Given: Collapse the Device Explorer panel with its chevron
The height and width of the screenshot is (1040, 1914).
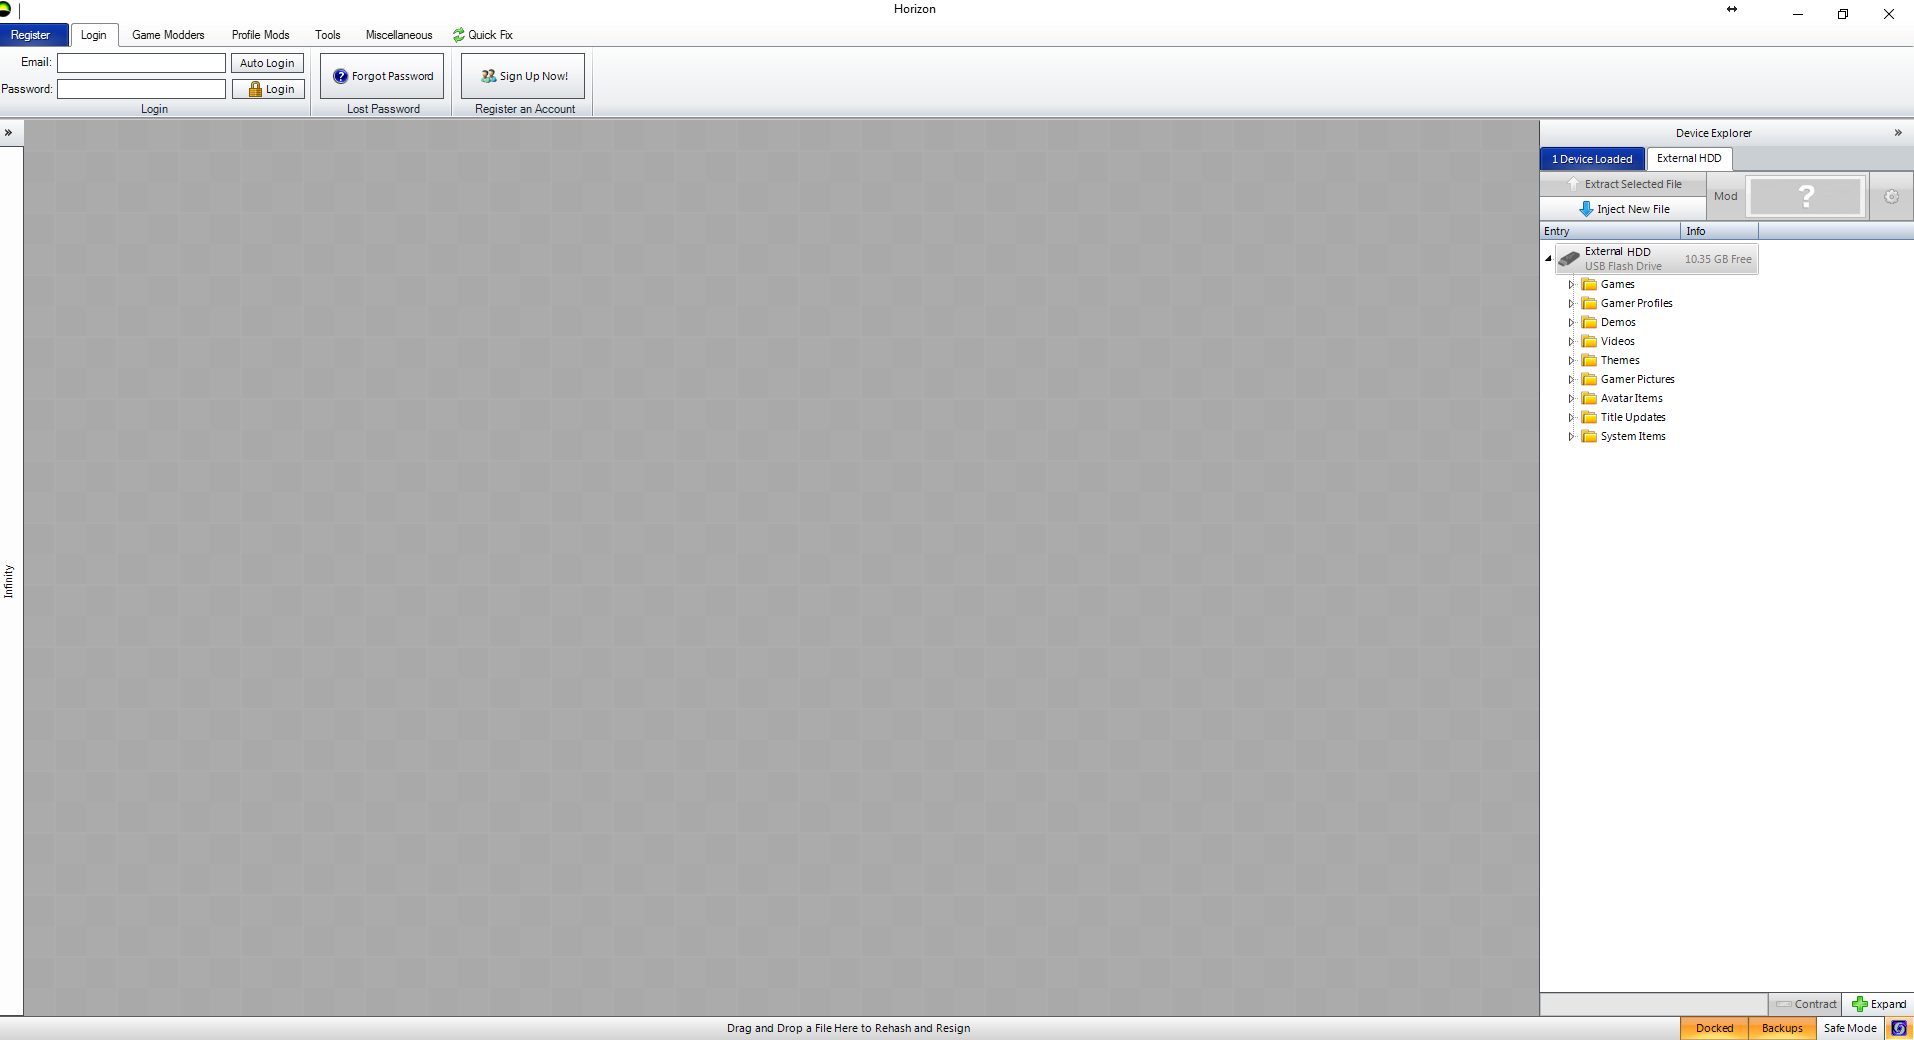Looking at the screenshot, I should tap(1897, 132).
